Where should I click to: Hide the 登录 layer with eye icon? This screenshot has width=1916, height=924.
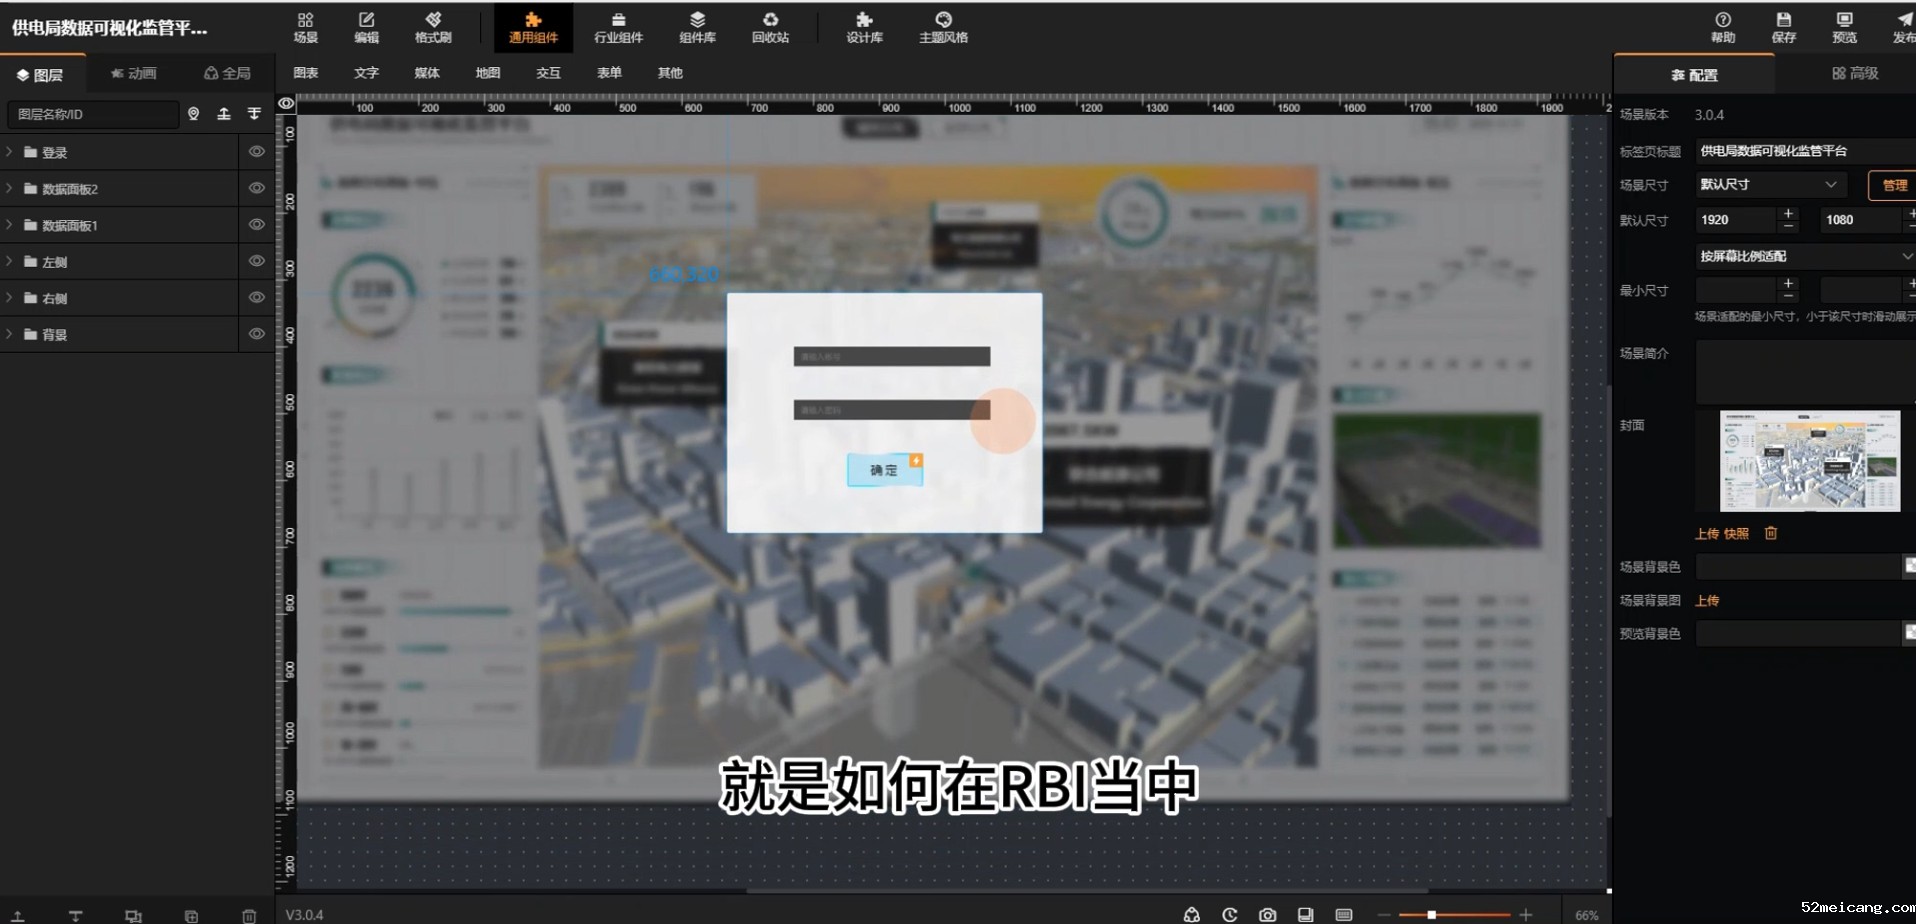tap(256, 152)
